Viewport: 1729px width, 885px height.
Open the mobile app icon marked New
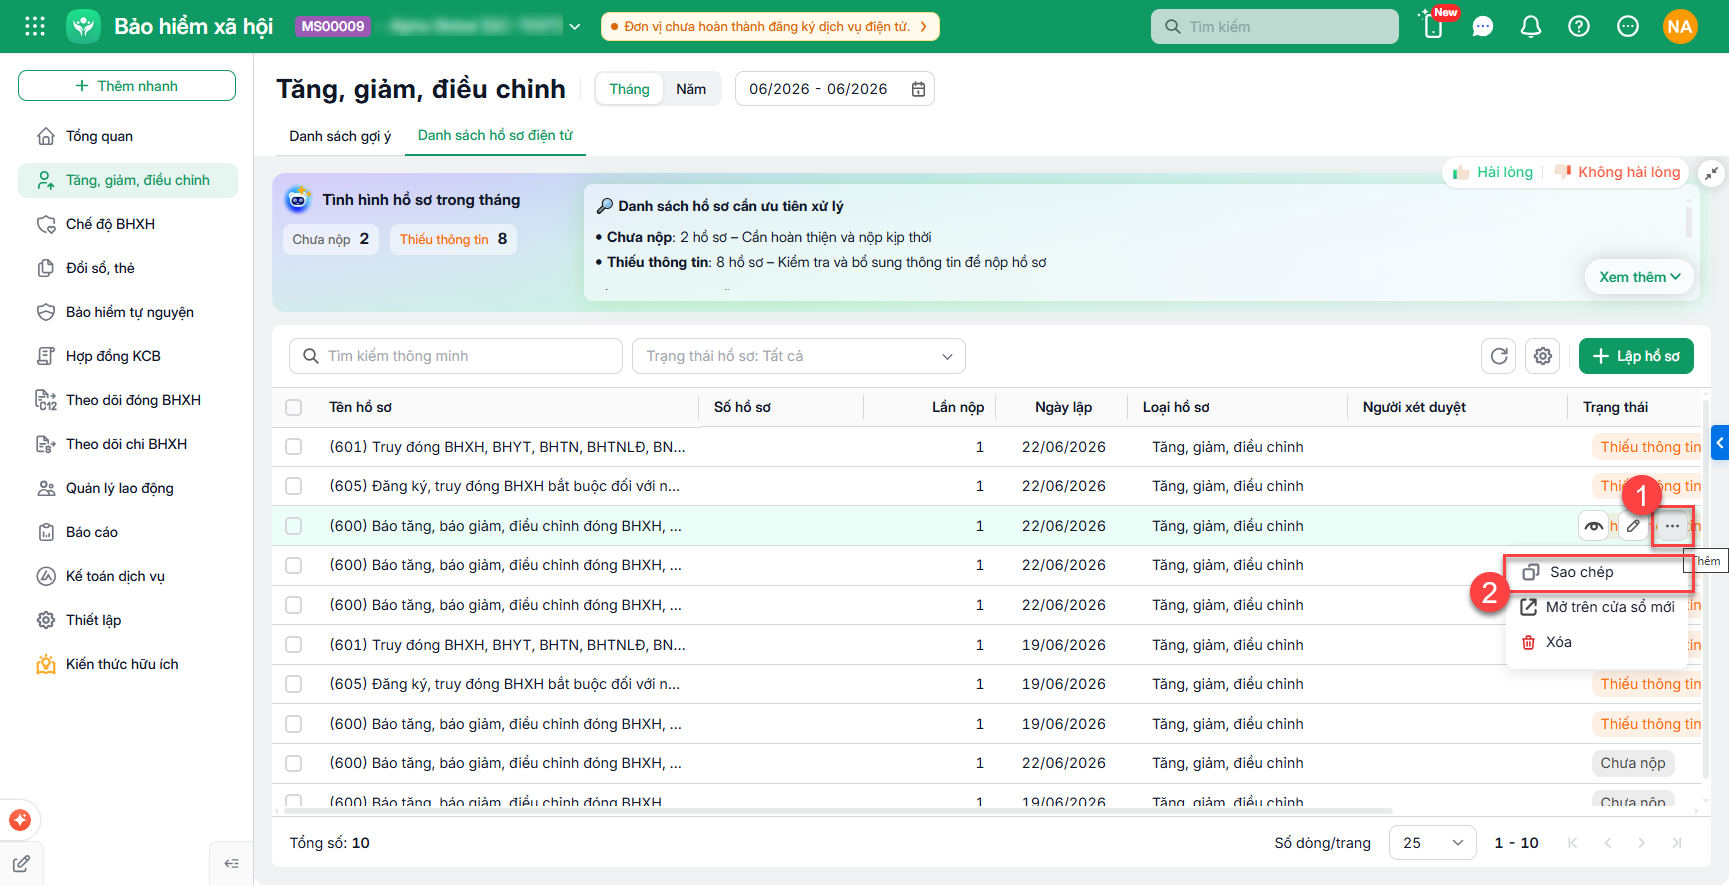pyautogui.click(x=1433, y=26)
